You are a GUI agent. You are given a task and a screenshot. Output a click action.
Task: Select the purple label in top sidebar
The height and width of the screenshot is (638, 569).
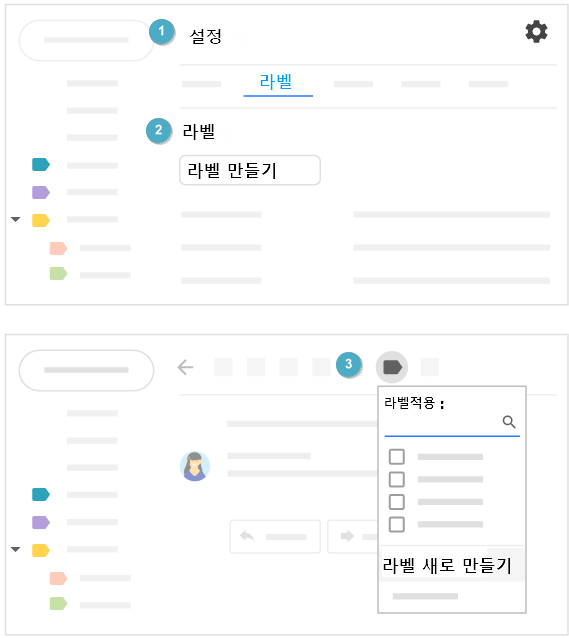pos(41,192)
